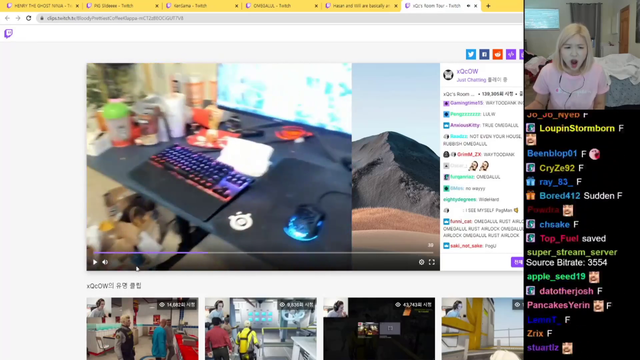Open a new browser tab
This screenshot has height=360, width=640.
[x=488, y=6]
